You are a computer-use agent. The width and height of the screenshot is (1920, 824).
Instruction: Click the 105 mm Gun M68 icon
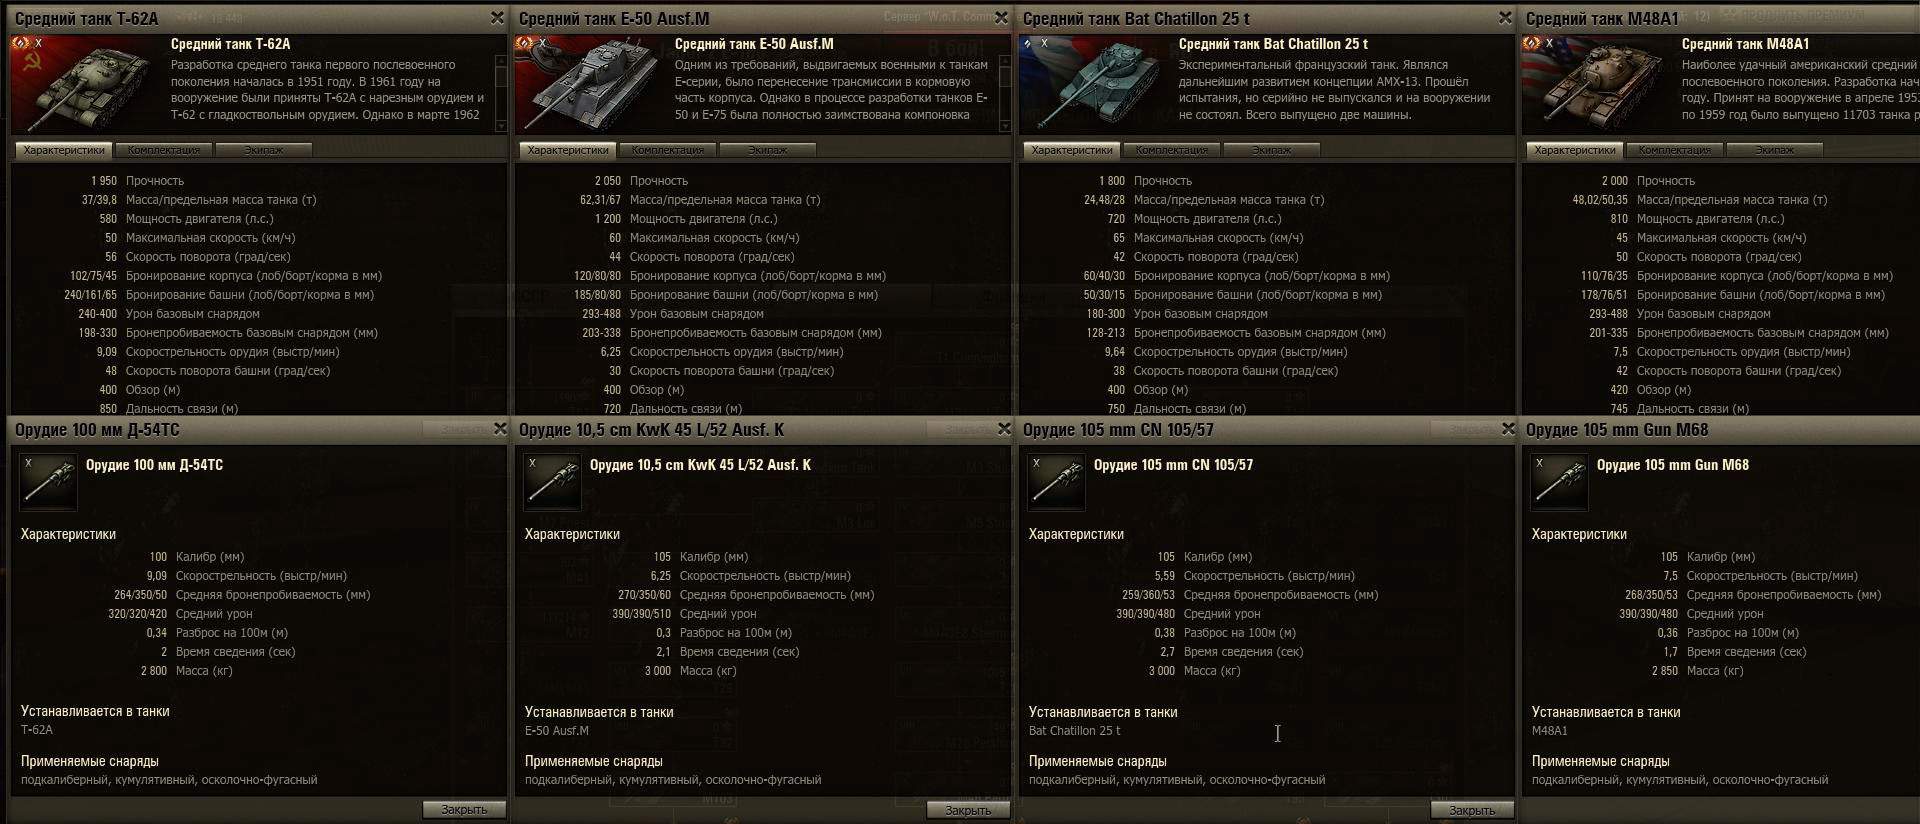click(x=1560, y=483)
